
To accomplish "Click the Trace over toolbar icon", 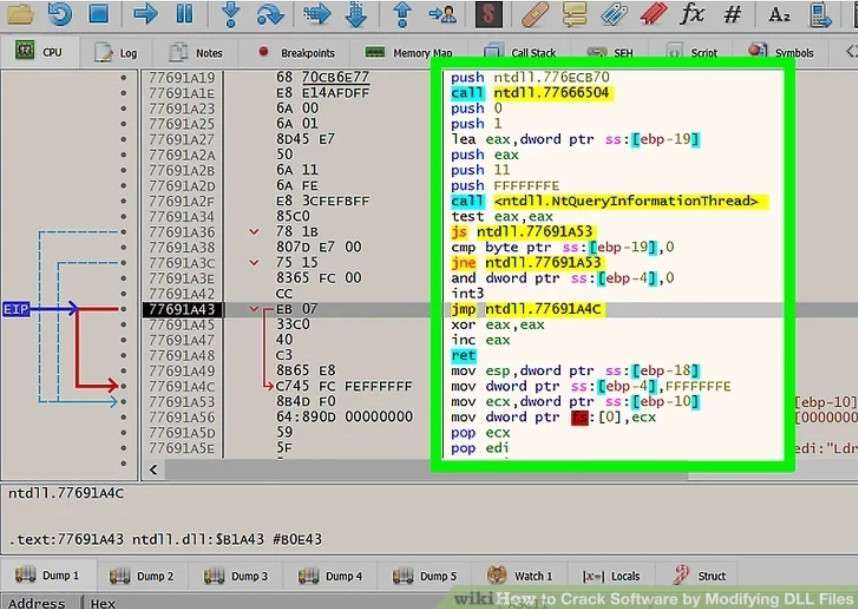I will coord(356,14).
